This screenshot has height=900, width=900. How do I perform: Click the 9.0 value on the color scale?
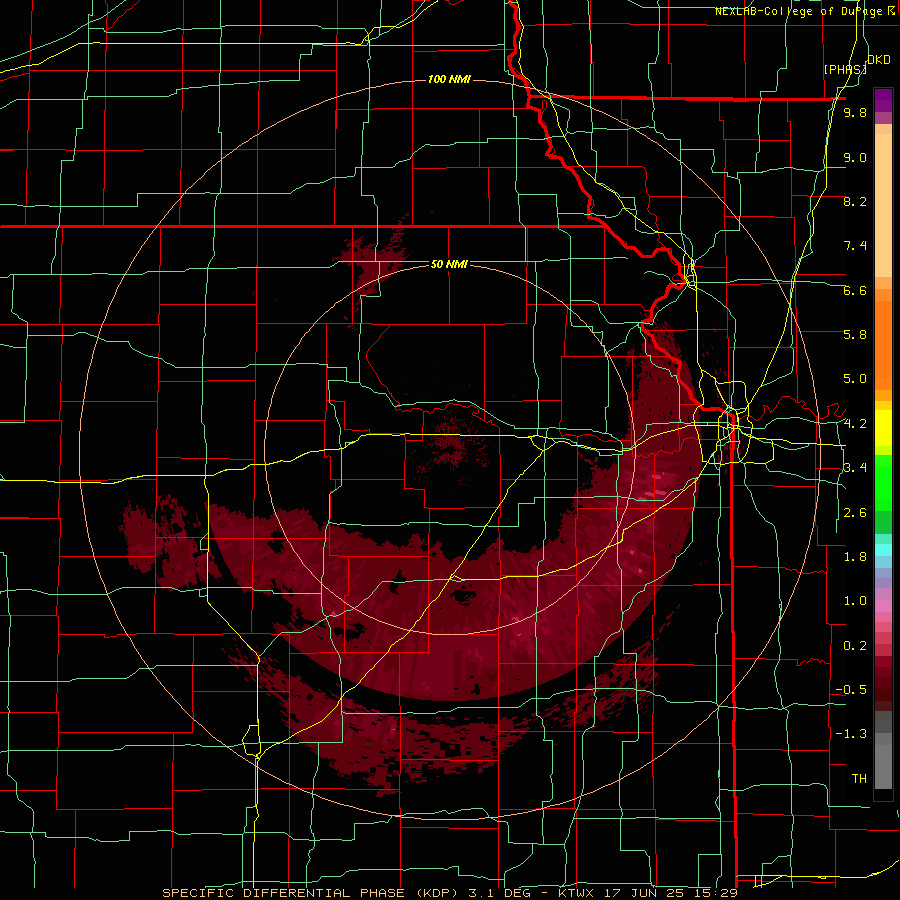click(x=855, y=157)
